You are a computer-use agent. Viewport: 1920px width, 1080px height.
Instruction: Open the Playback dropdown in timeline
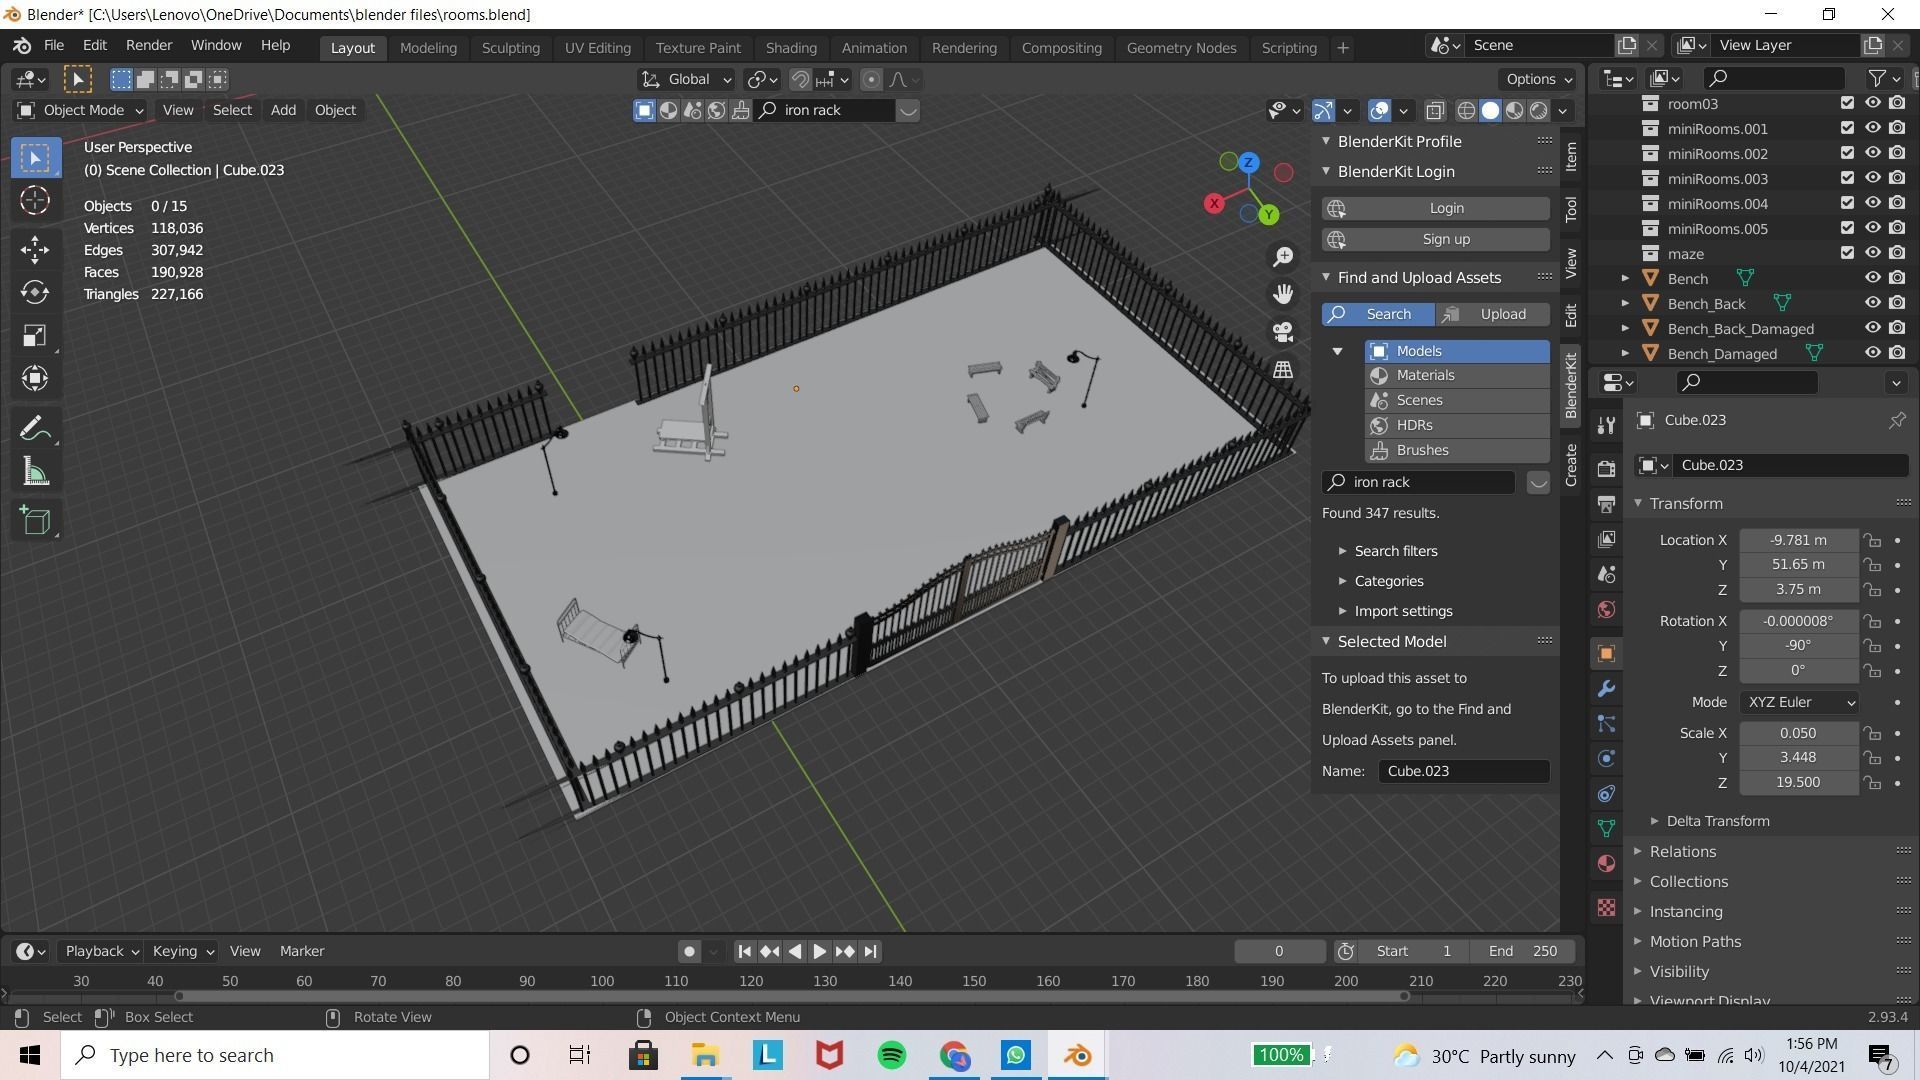pos(102,952)
